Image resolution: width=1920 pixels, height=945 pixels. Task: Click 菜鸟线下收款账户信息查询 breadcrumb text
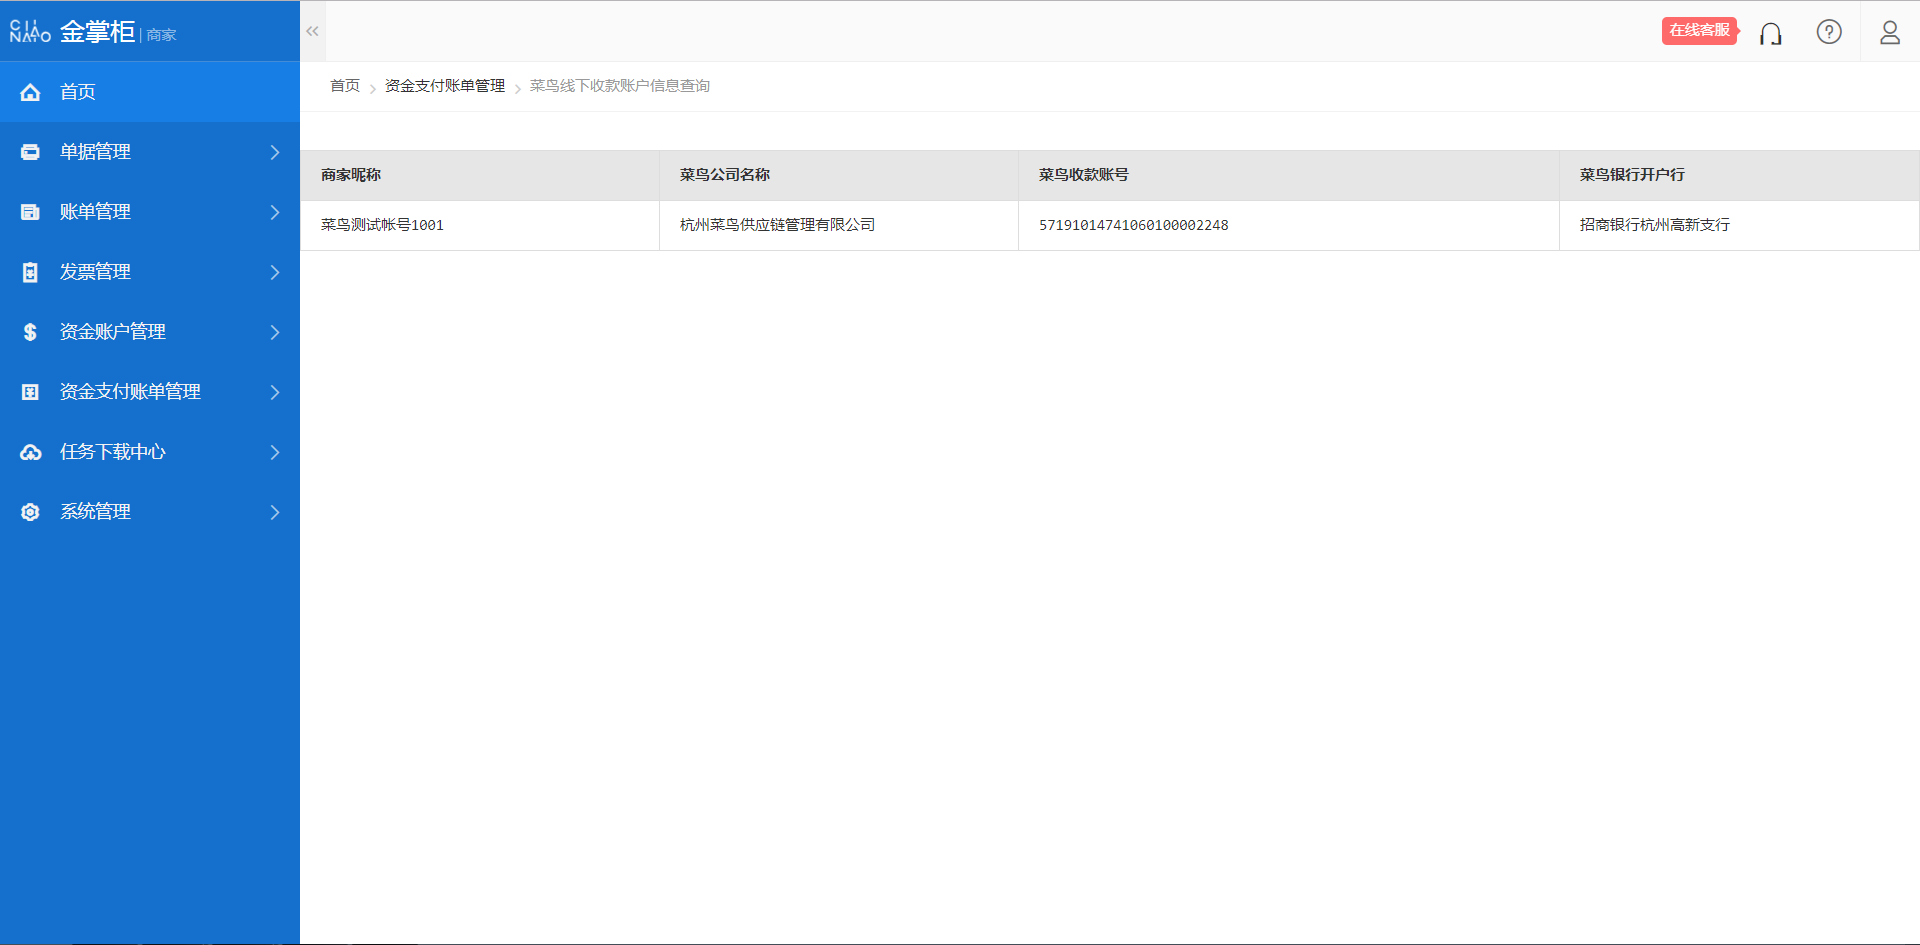pyautogui.click(x=620, y=86)
